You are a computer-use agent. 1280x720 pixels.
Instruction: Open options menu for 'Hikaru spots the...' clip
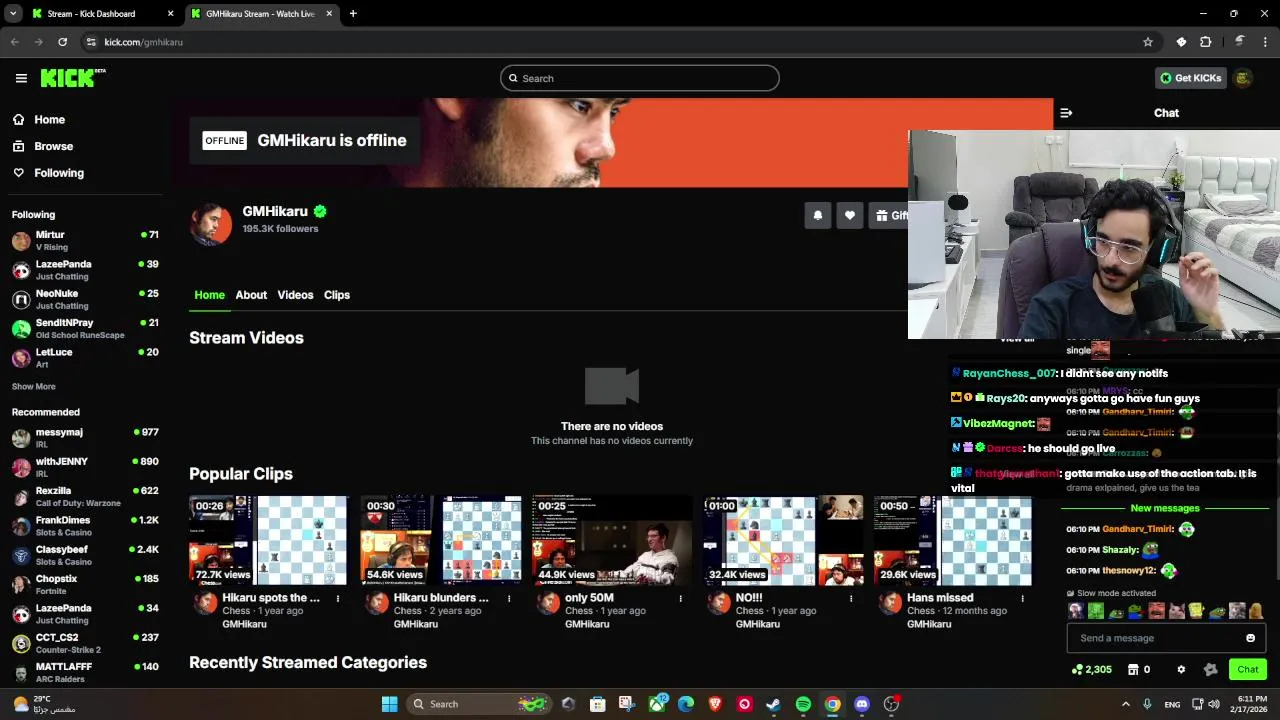coord(337,598)
